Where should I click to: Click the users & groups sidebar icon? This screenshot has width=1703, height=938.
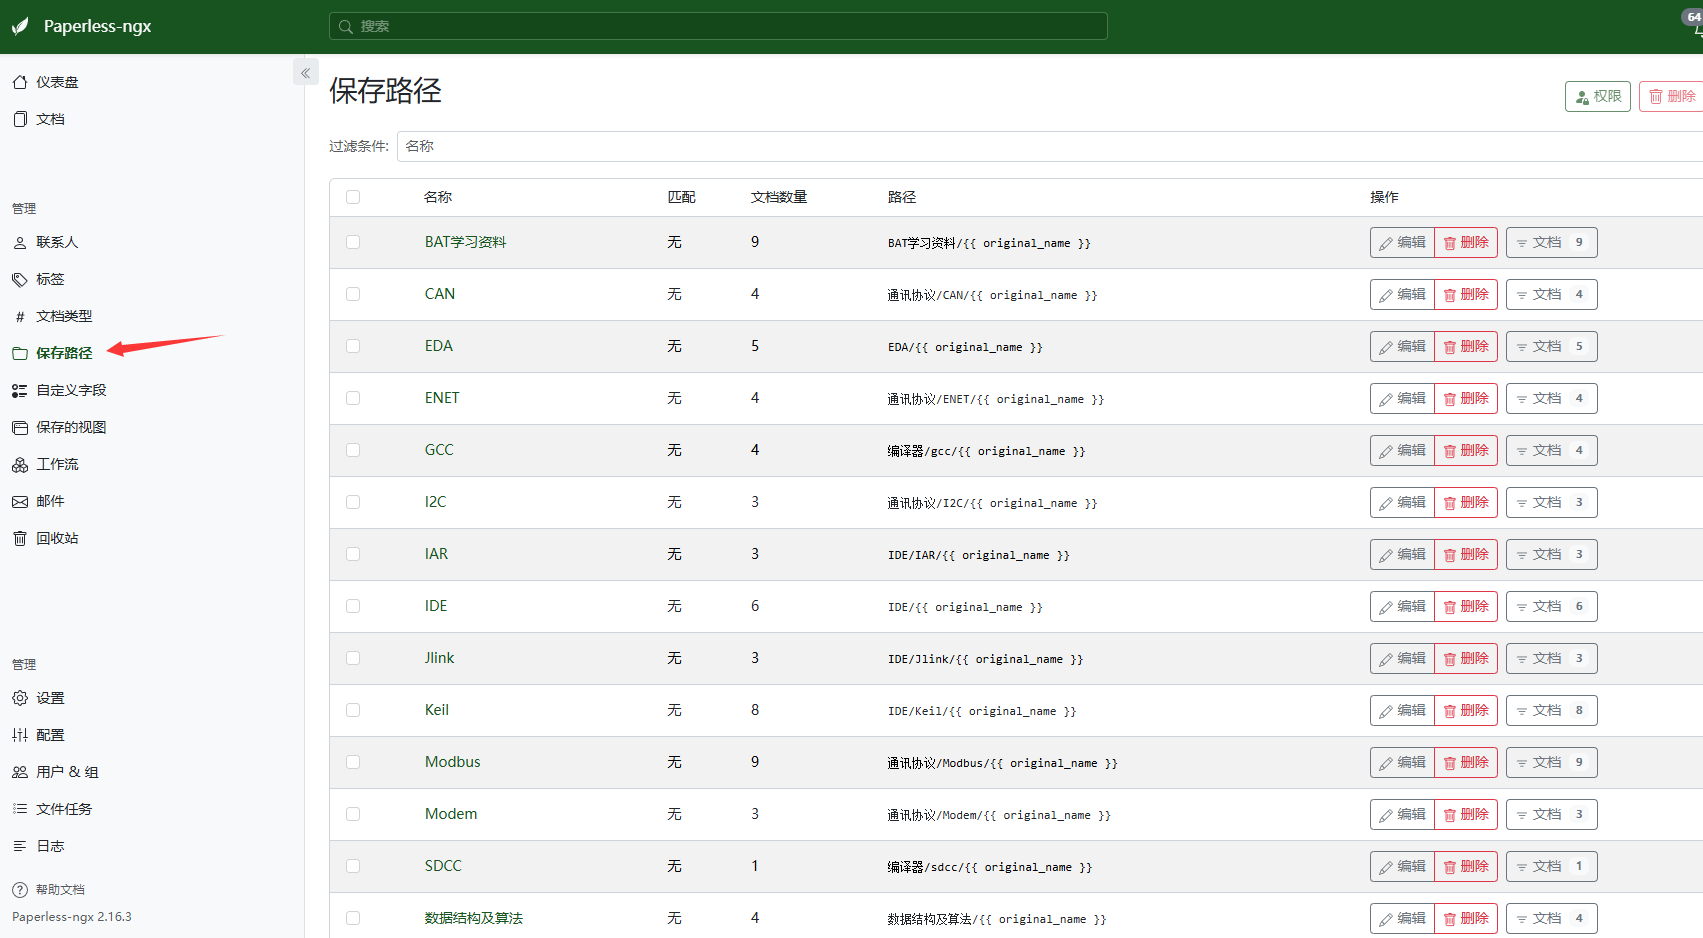[x=20, y=772]
